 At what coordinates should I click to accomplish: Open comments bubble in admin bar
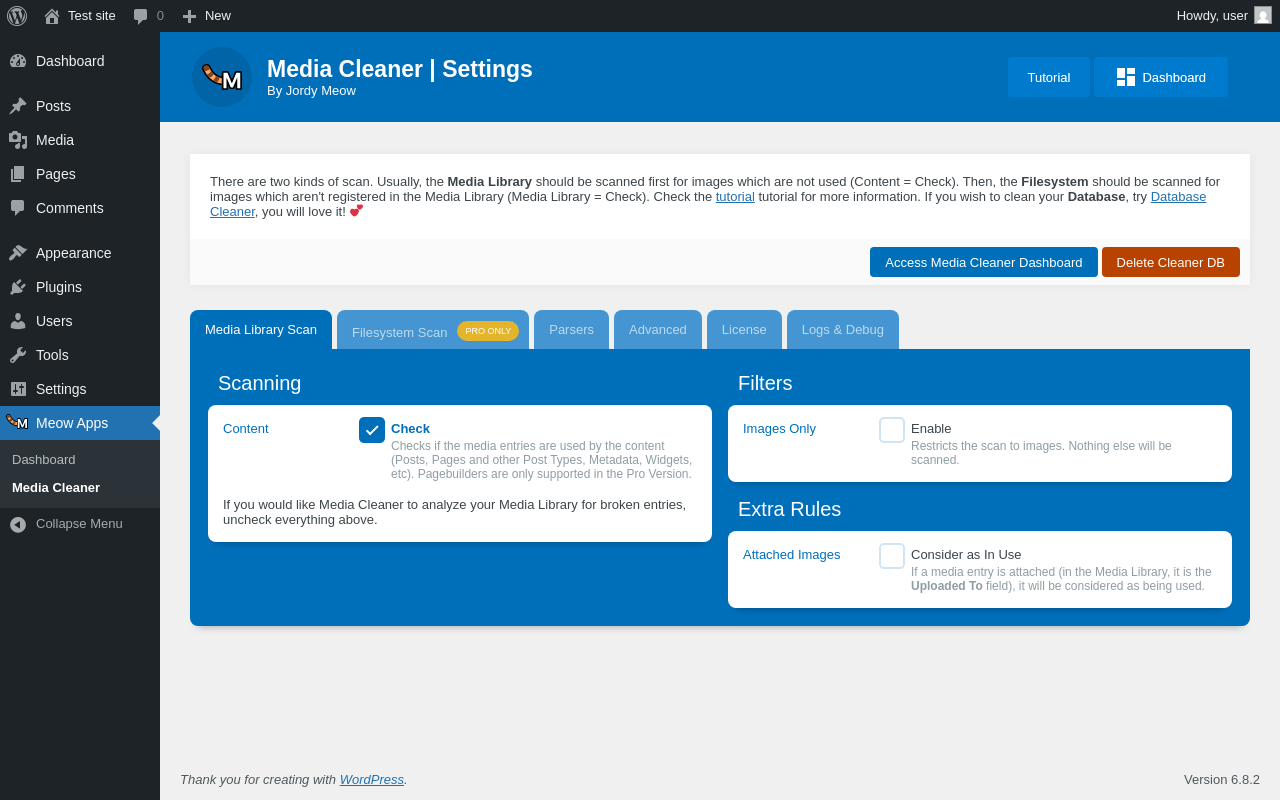(140, 16)
